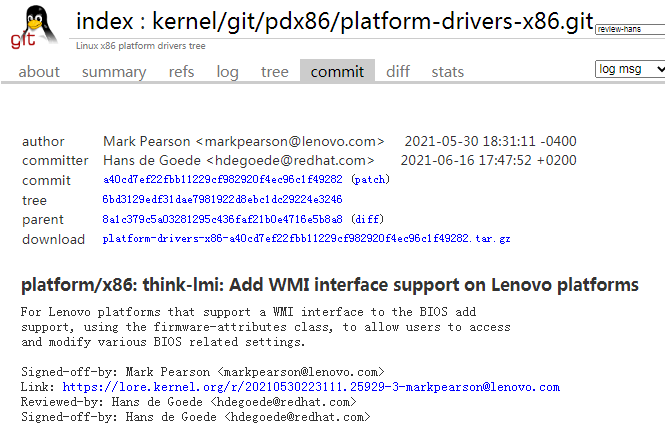Switch to the log tab

[x=228, y=71]
